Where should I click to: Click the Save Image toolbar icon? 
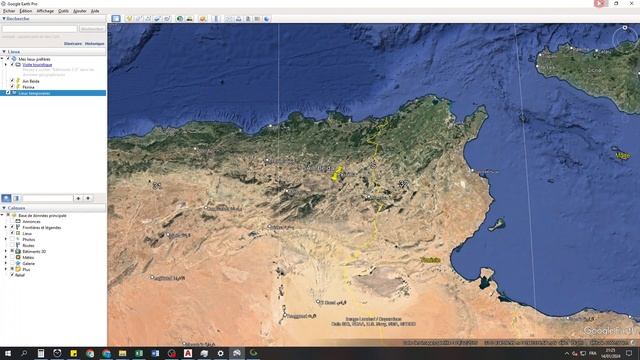coord(248,19)
